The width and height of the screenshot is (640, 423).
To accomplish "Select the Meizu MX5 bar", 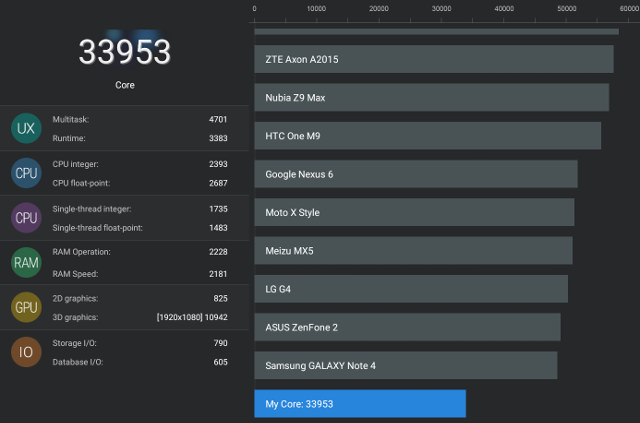I will tap(413, 251).
